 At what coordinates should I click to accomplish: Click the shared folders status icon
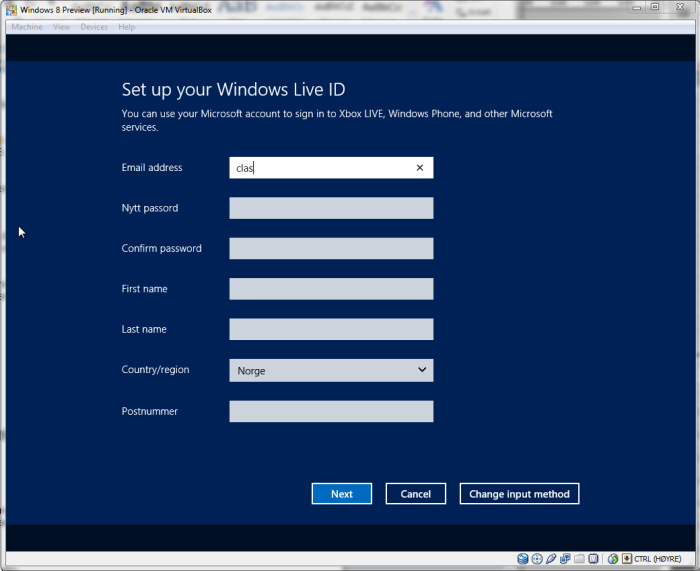pyautogui.click(x=579, y=558)
